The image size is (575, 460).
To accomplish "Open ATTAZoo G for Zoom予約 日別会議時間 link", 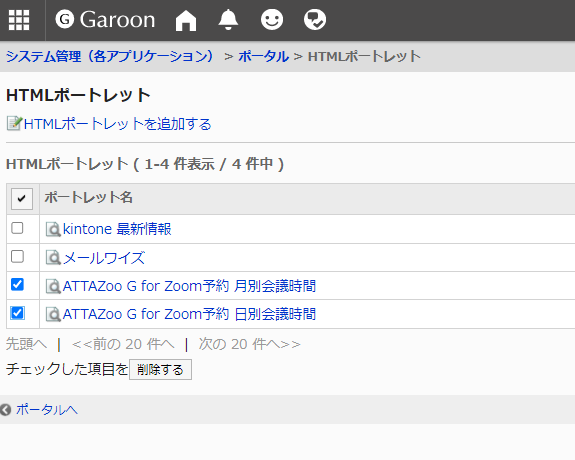I will (x=189, y=314).
